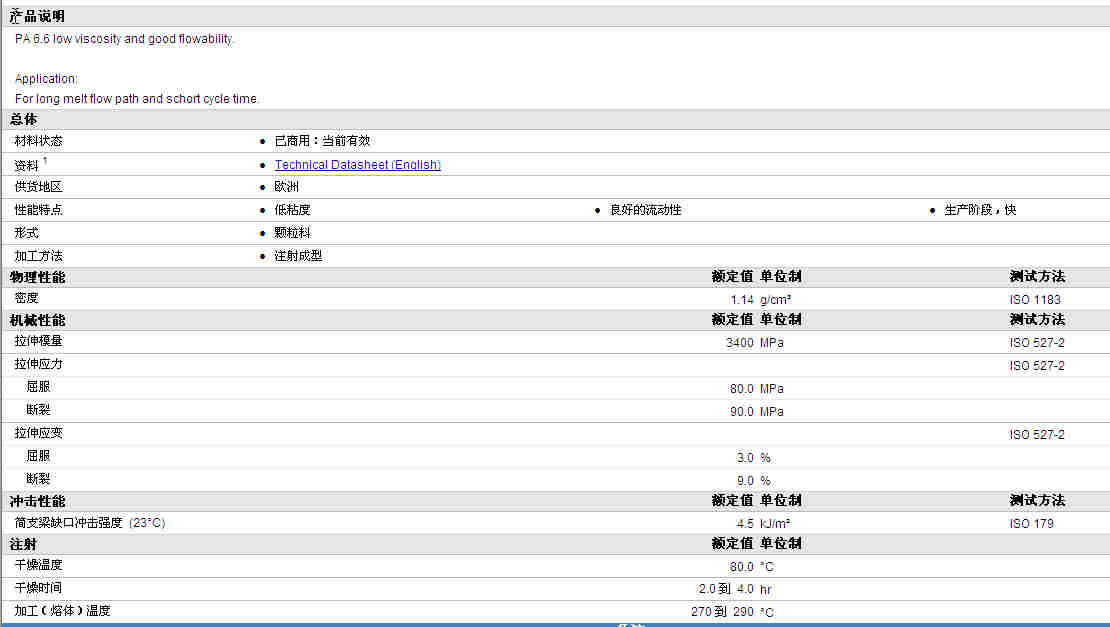This screenshot has height=627, width=1110.
Task: Click ISO 527-2 in 拉伸模量 row
Action: click(1037, 343)
